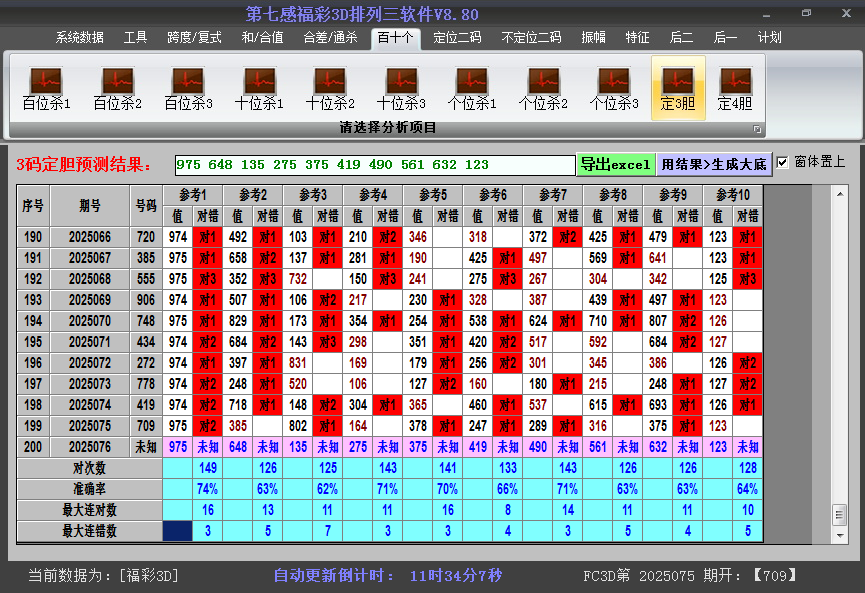Click the FC3D第 2025075 期开 status text
Viewport: 865px width, 593px height.
tap(690, 575)
